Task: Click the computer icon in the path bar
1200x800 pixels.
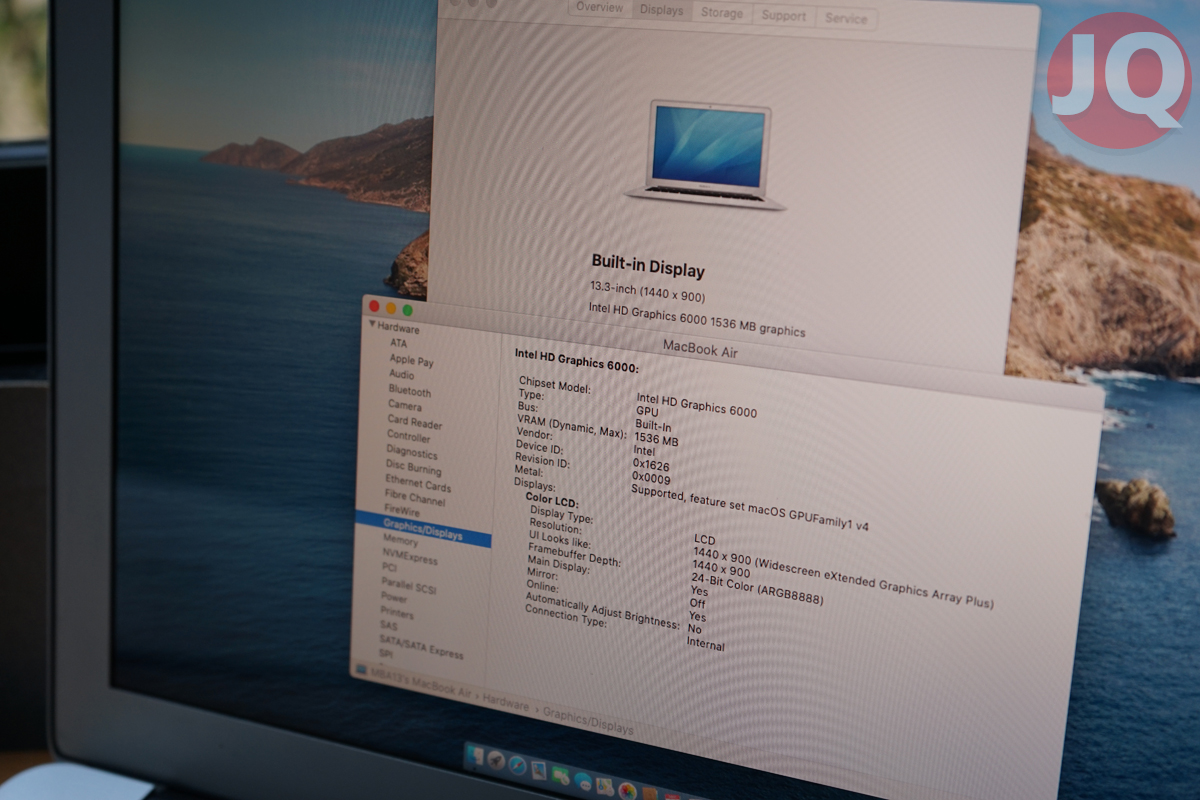Action: [x=361, y=668]
